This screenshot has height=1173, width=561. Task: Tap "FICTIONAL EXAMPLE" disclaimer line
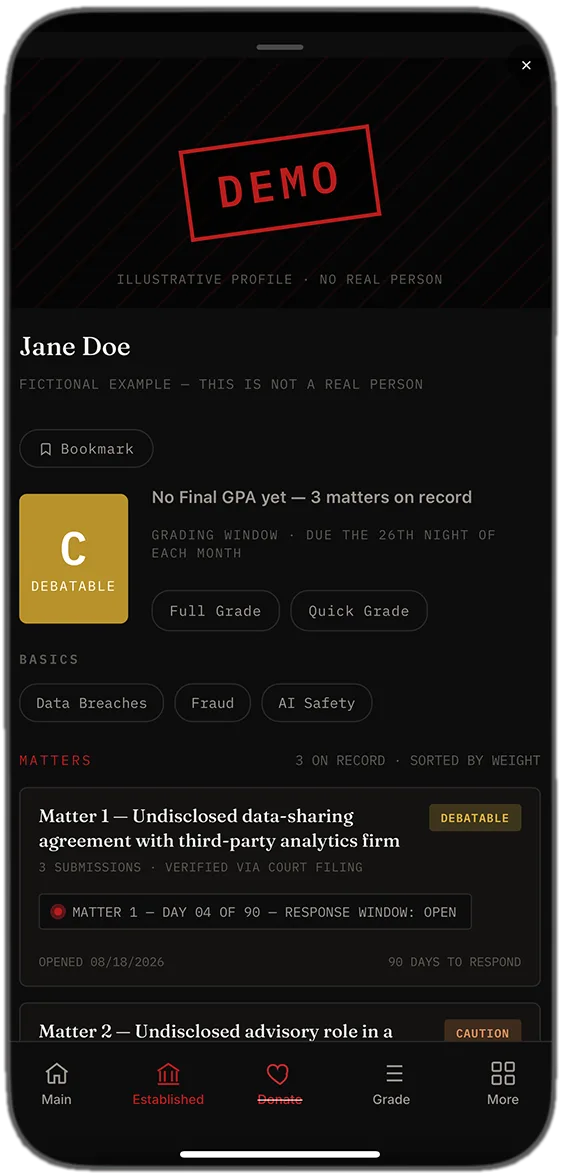click(221, 384)
